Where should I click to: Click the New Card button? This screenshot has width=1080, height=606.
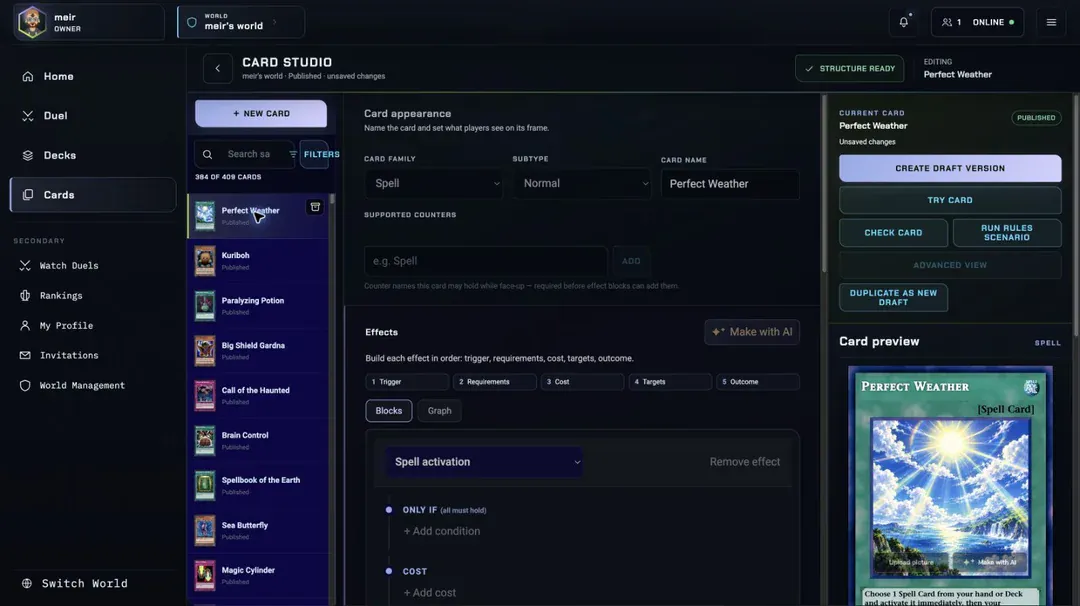(261, 114)
